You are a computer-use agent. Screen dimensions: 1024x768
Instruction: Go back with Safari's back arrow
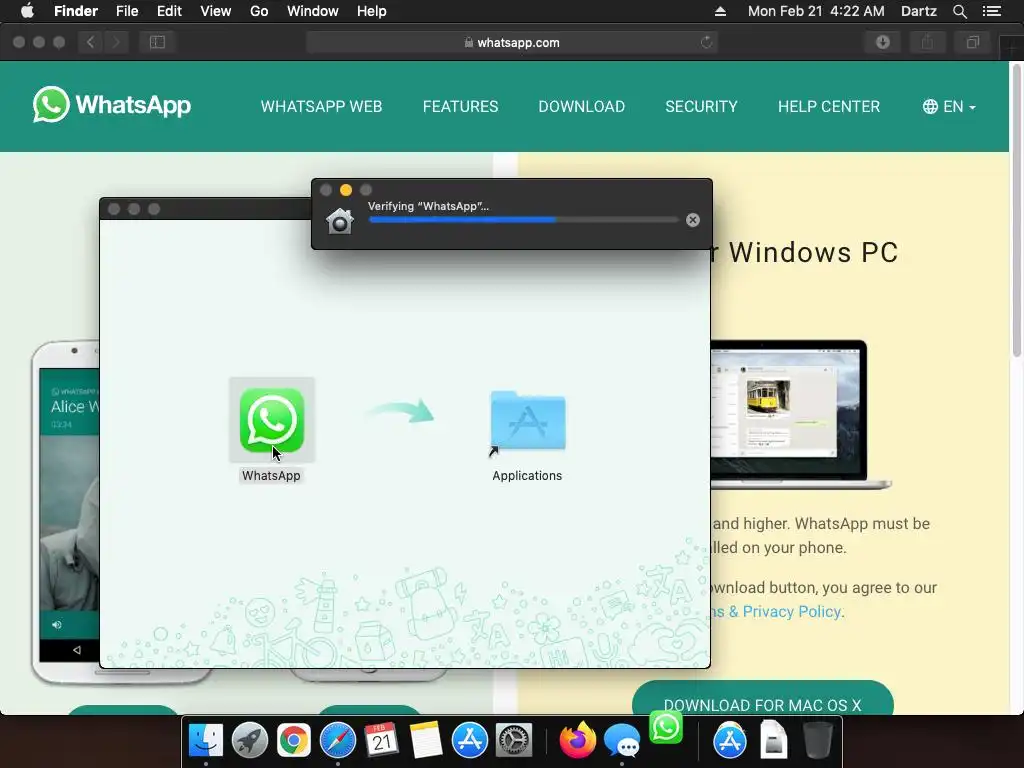click(91, 42)
